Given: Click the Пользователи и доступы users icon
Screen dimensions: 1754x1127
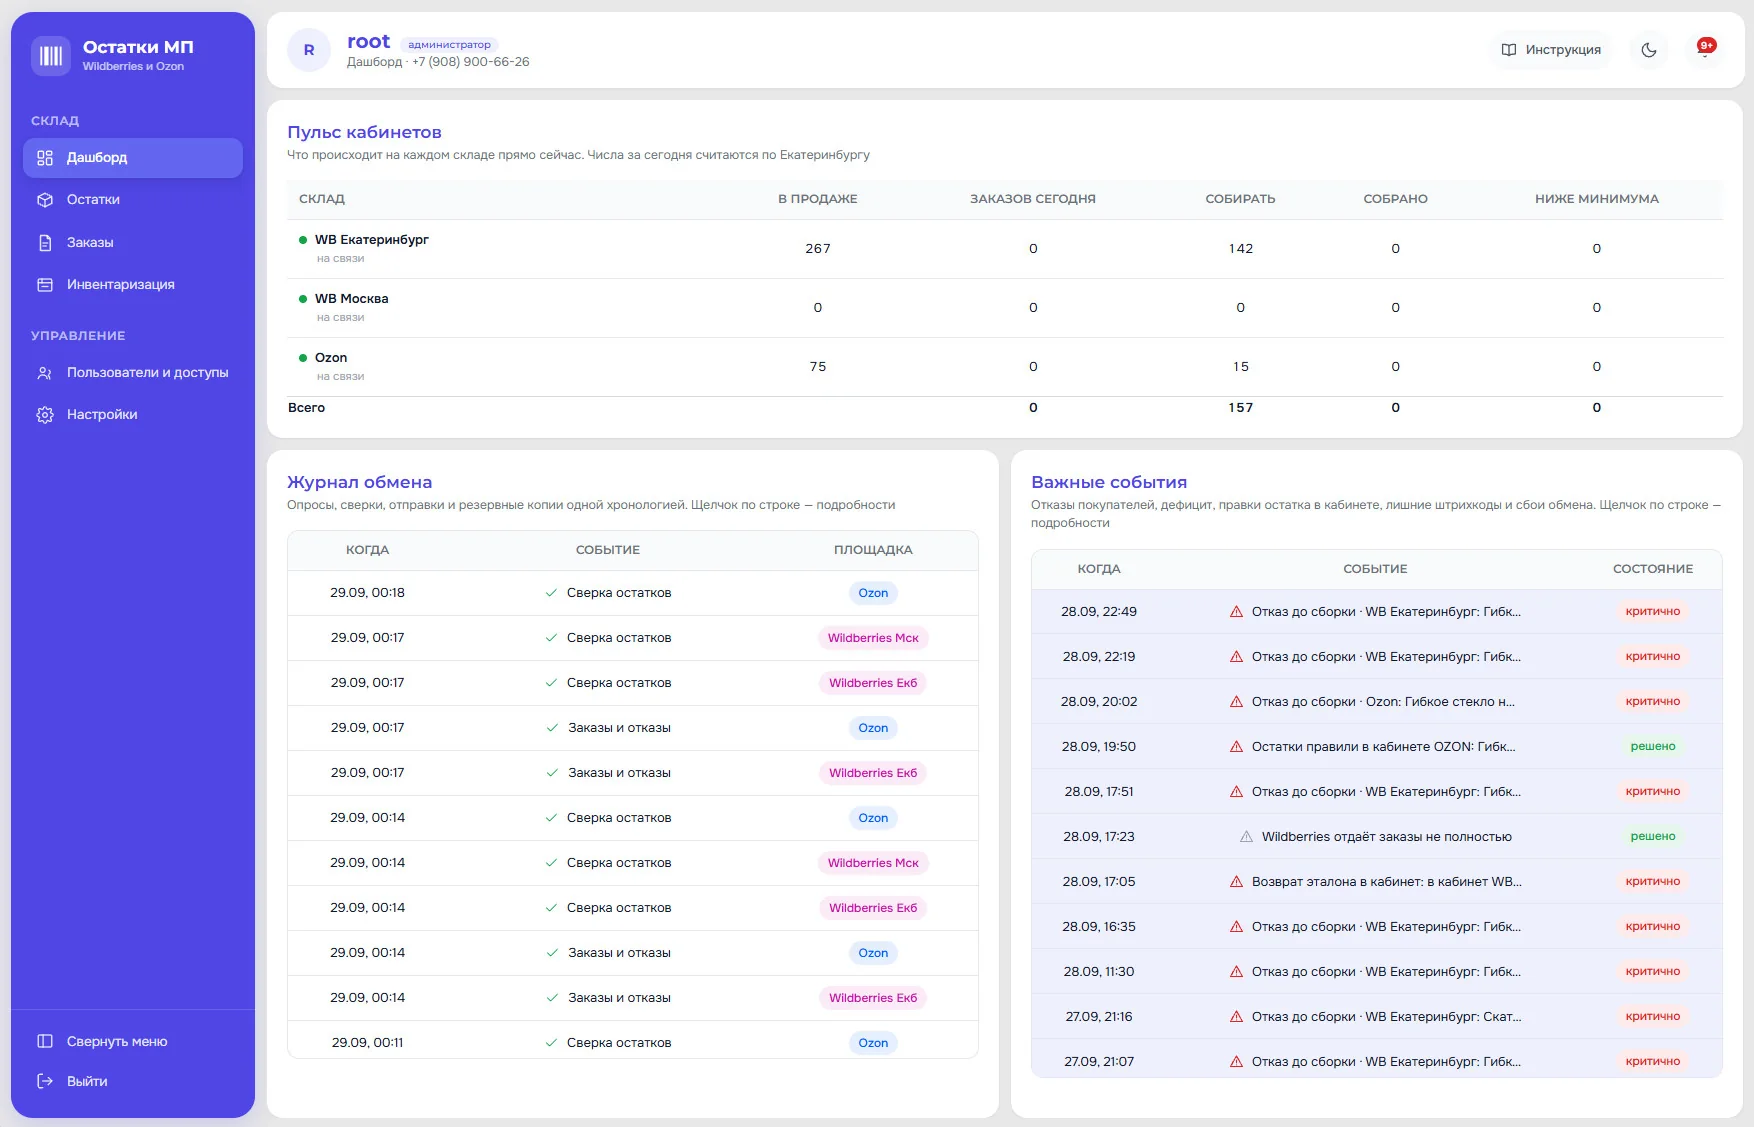Looking at the screenshot, I should pyautogui.click(x=45, y=373).
